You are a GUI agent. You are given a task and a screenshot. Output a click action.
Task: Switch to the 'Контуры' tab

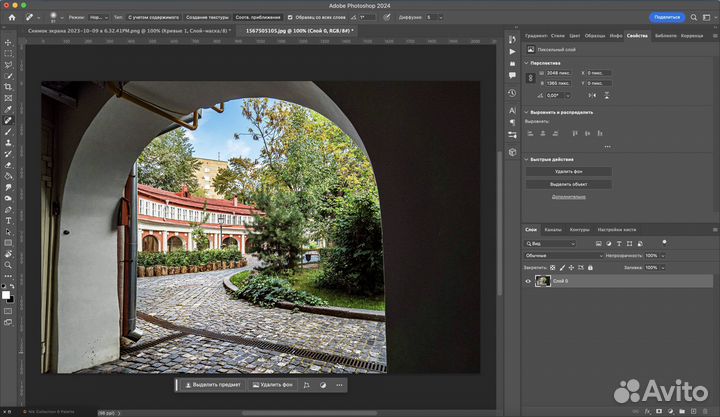pos(579,230)
